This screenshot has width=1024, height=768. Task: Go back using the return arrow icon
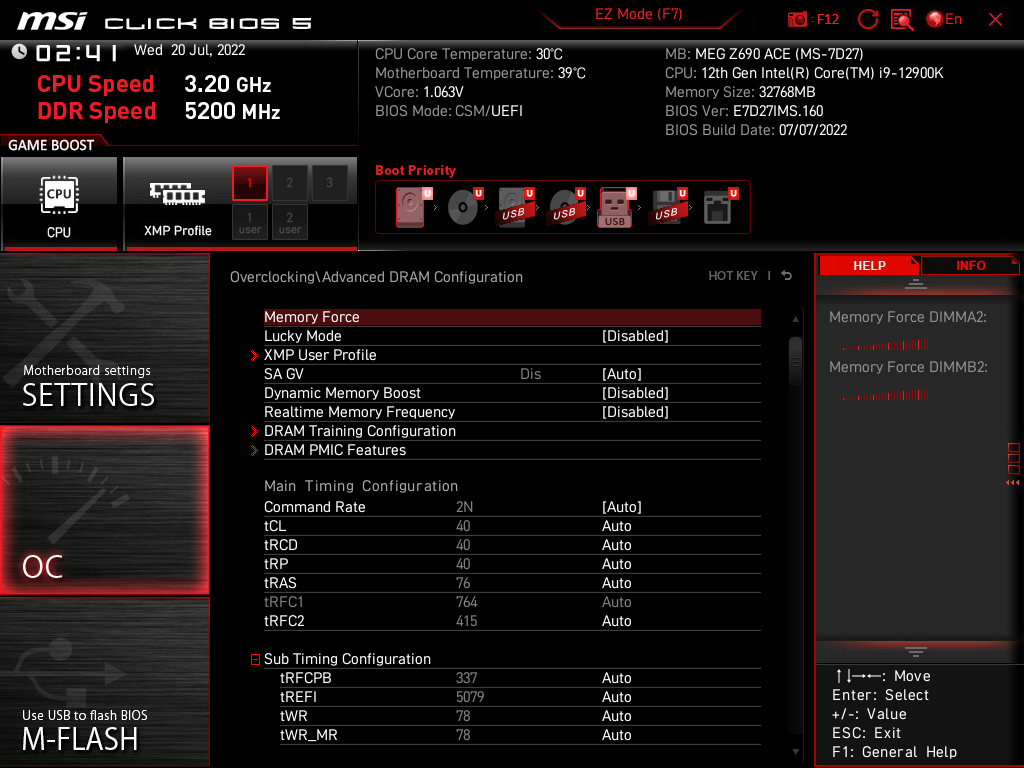click(787, 276)
